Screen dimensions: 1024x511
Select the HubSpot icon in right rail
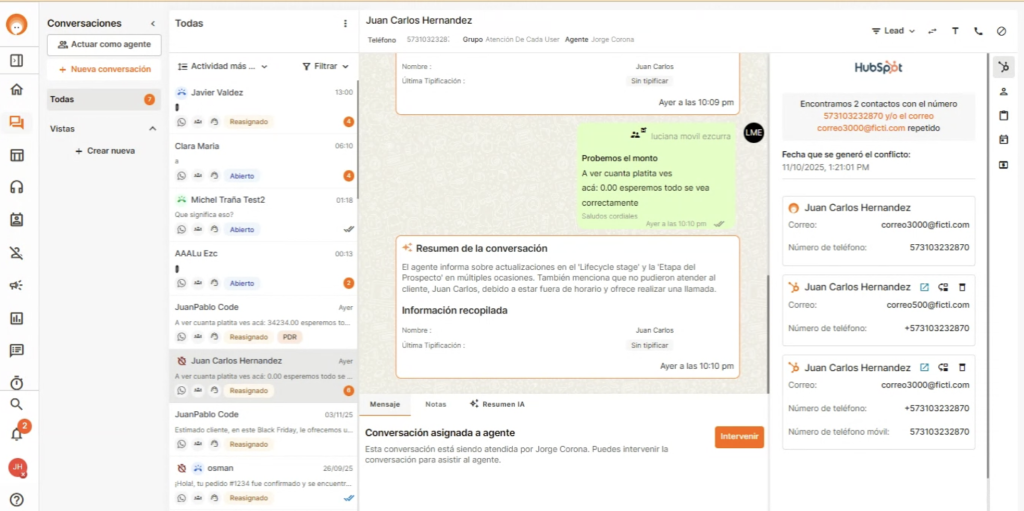pos(1004,67)
